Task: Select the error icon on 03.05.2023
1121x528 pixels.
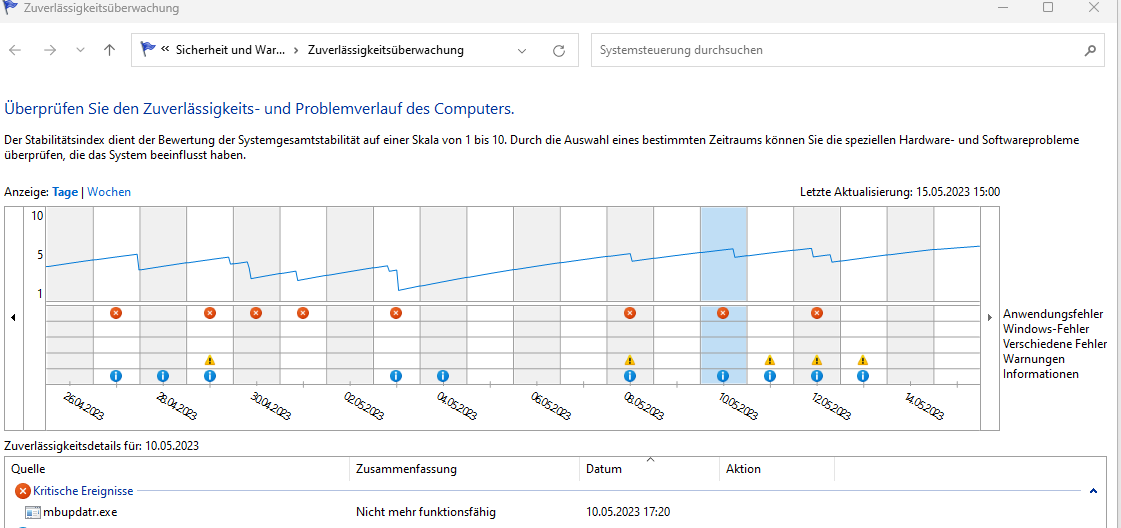Action: [396, 313]
